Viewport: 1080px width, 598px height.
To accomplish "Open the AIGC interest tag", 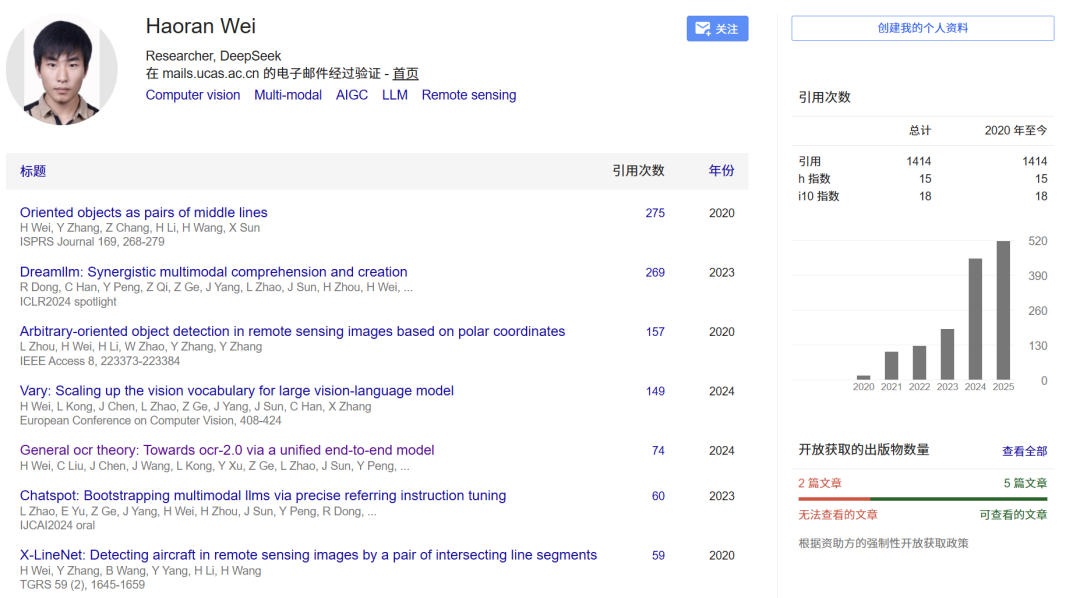I will click(352, 95).
